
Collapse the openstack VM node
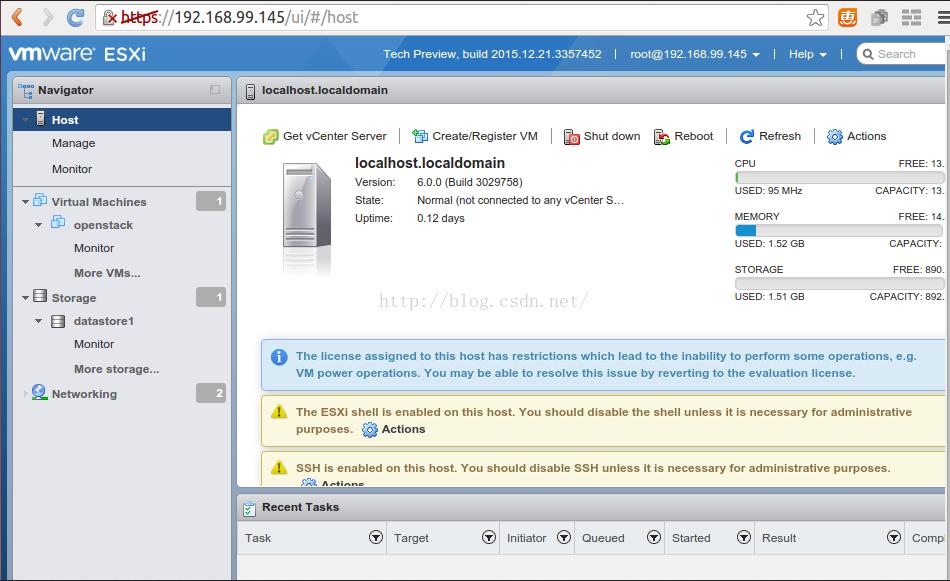[39, 225]
